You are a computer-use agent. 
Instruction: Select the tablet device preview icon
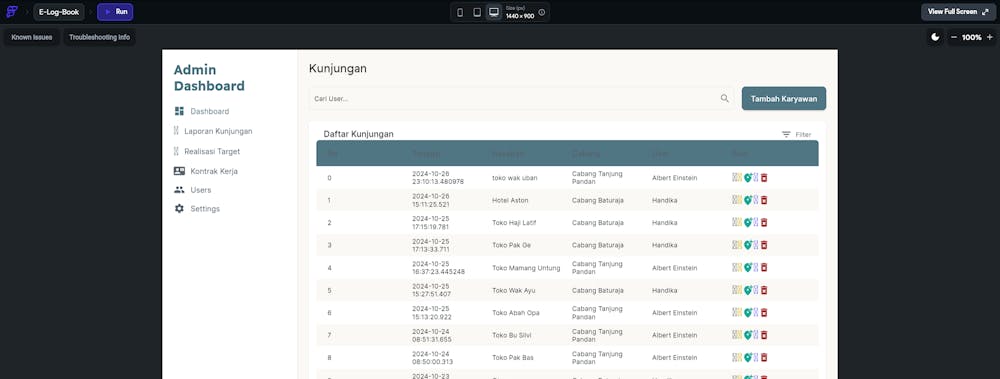point(477,12)
